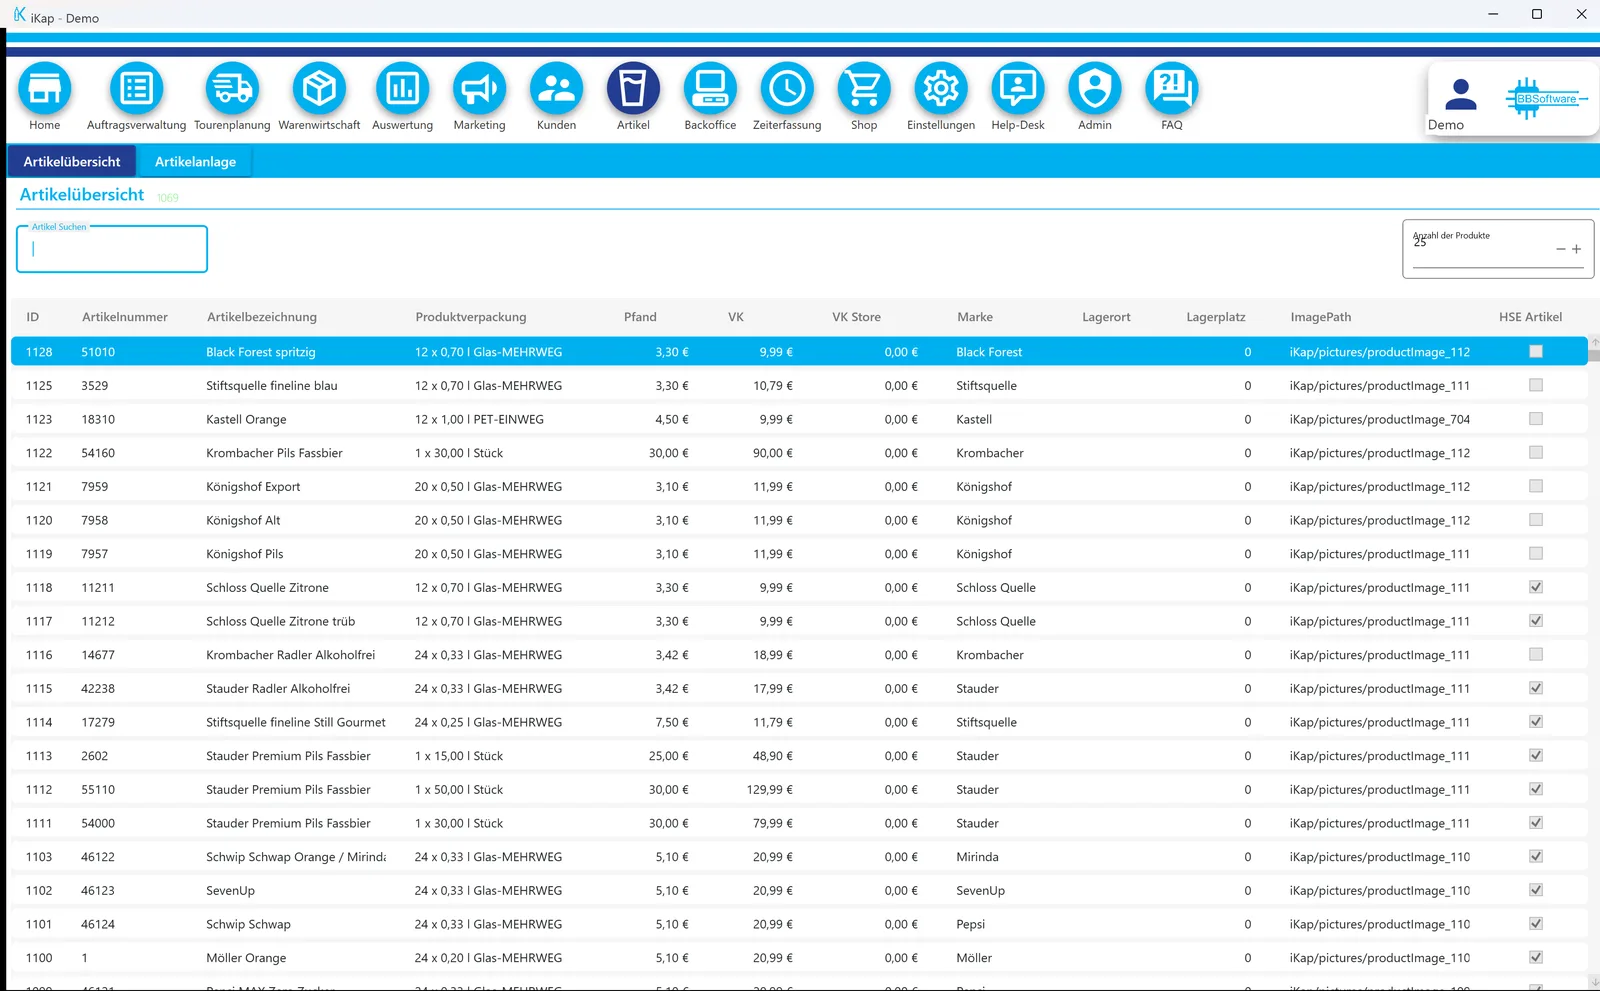Open the Admin shield icon
Image resolution: width=1600 pixels, height=991 pixels.
(x=1095, y=88)
